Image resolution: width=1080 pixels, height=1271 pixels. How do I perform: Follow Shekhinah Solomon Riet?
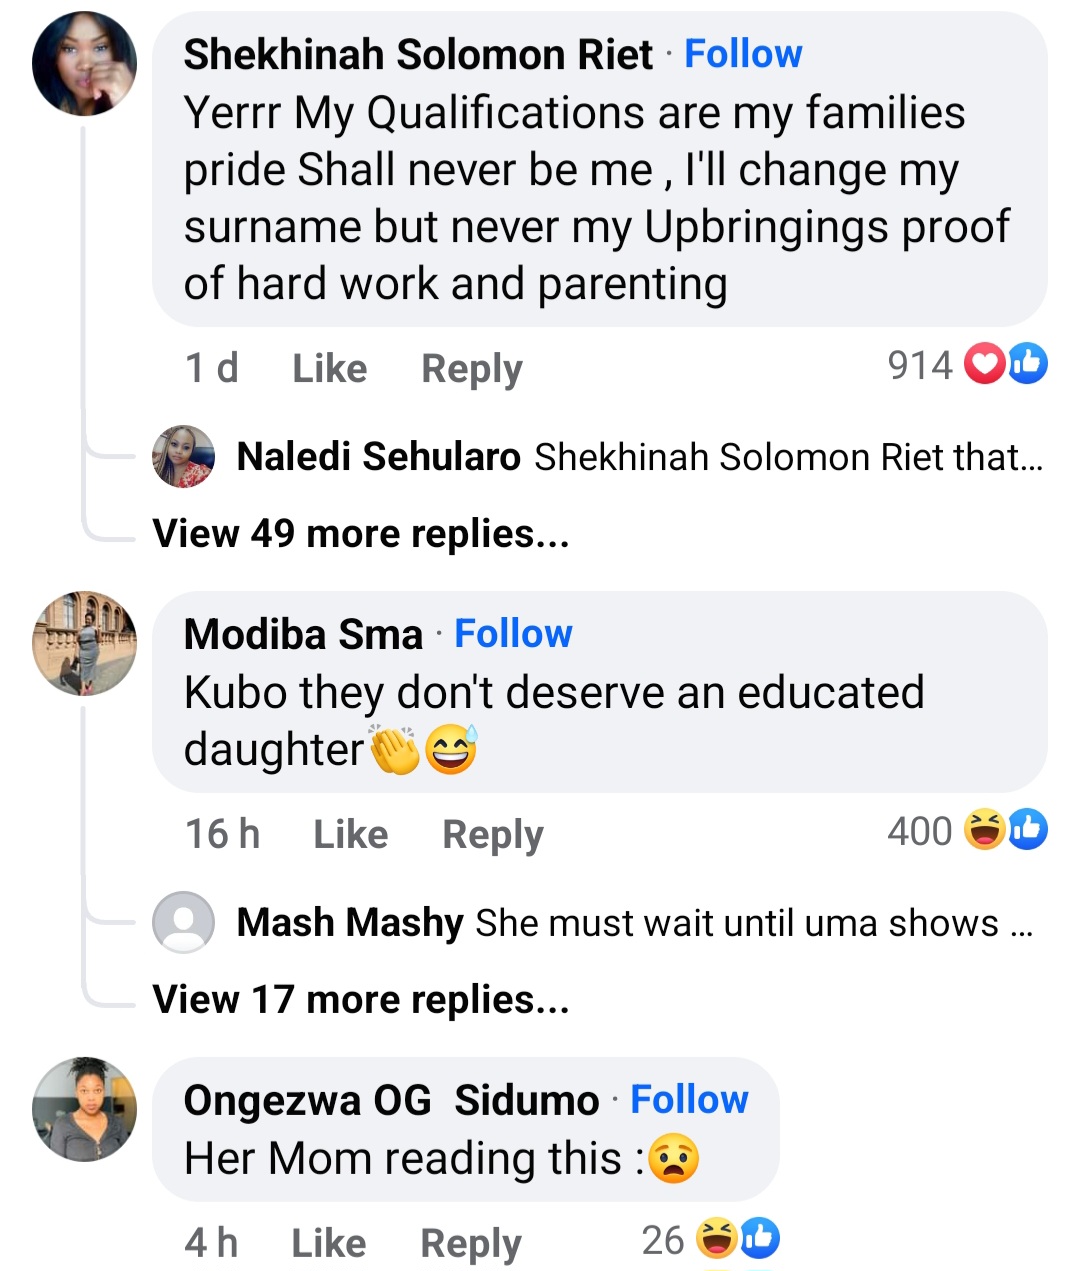click(x=743, y=53)
